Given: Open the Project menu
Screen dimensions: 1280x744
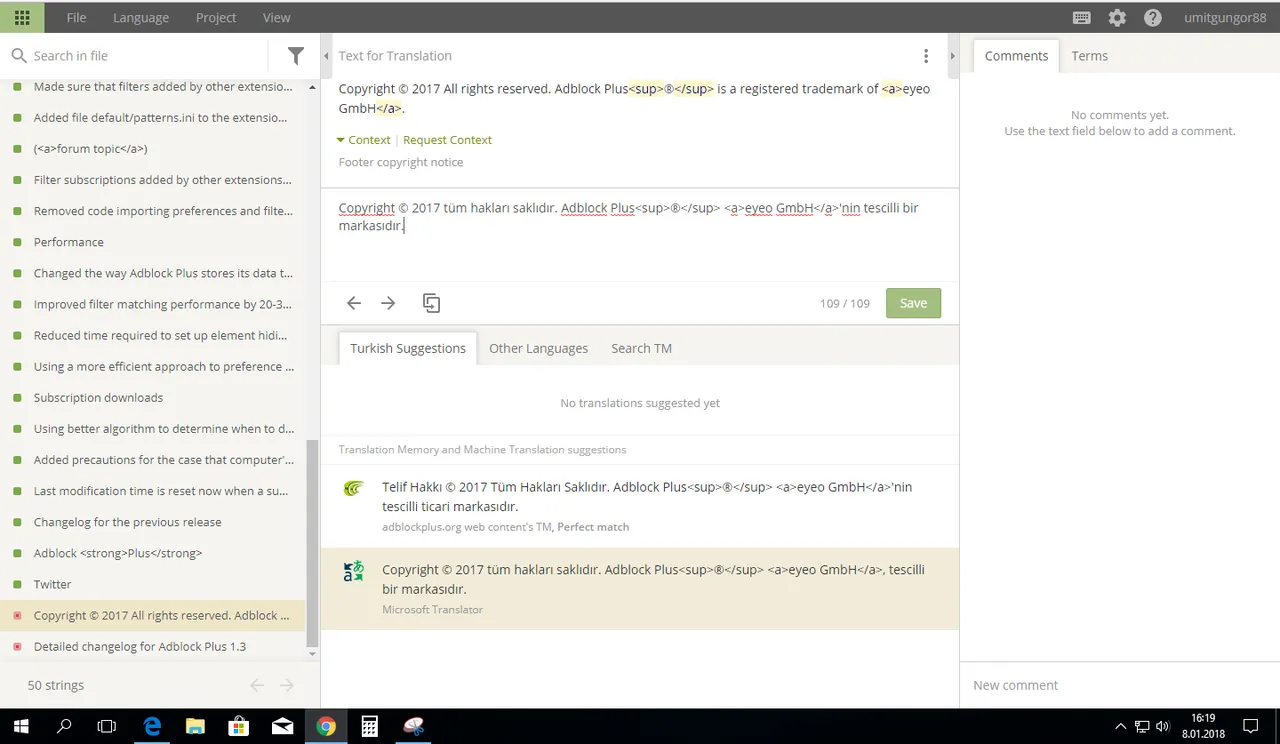Looking at the screenshot, I should [x=216, y=17].
